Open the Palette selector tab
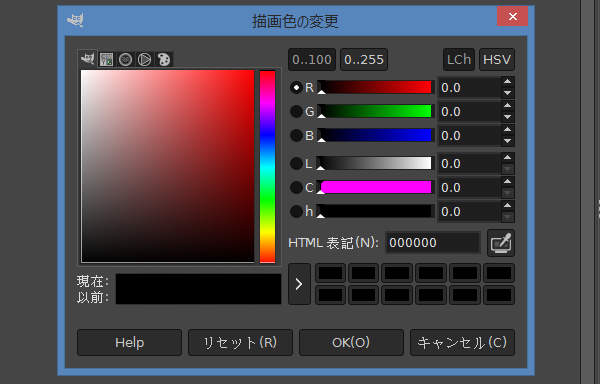The height and width of the screenshot is (384, 600). point(164,59)
